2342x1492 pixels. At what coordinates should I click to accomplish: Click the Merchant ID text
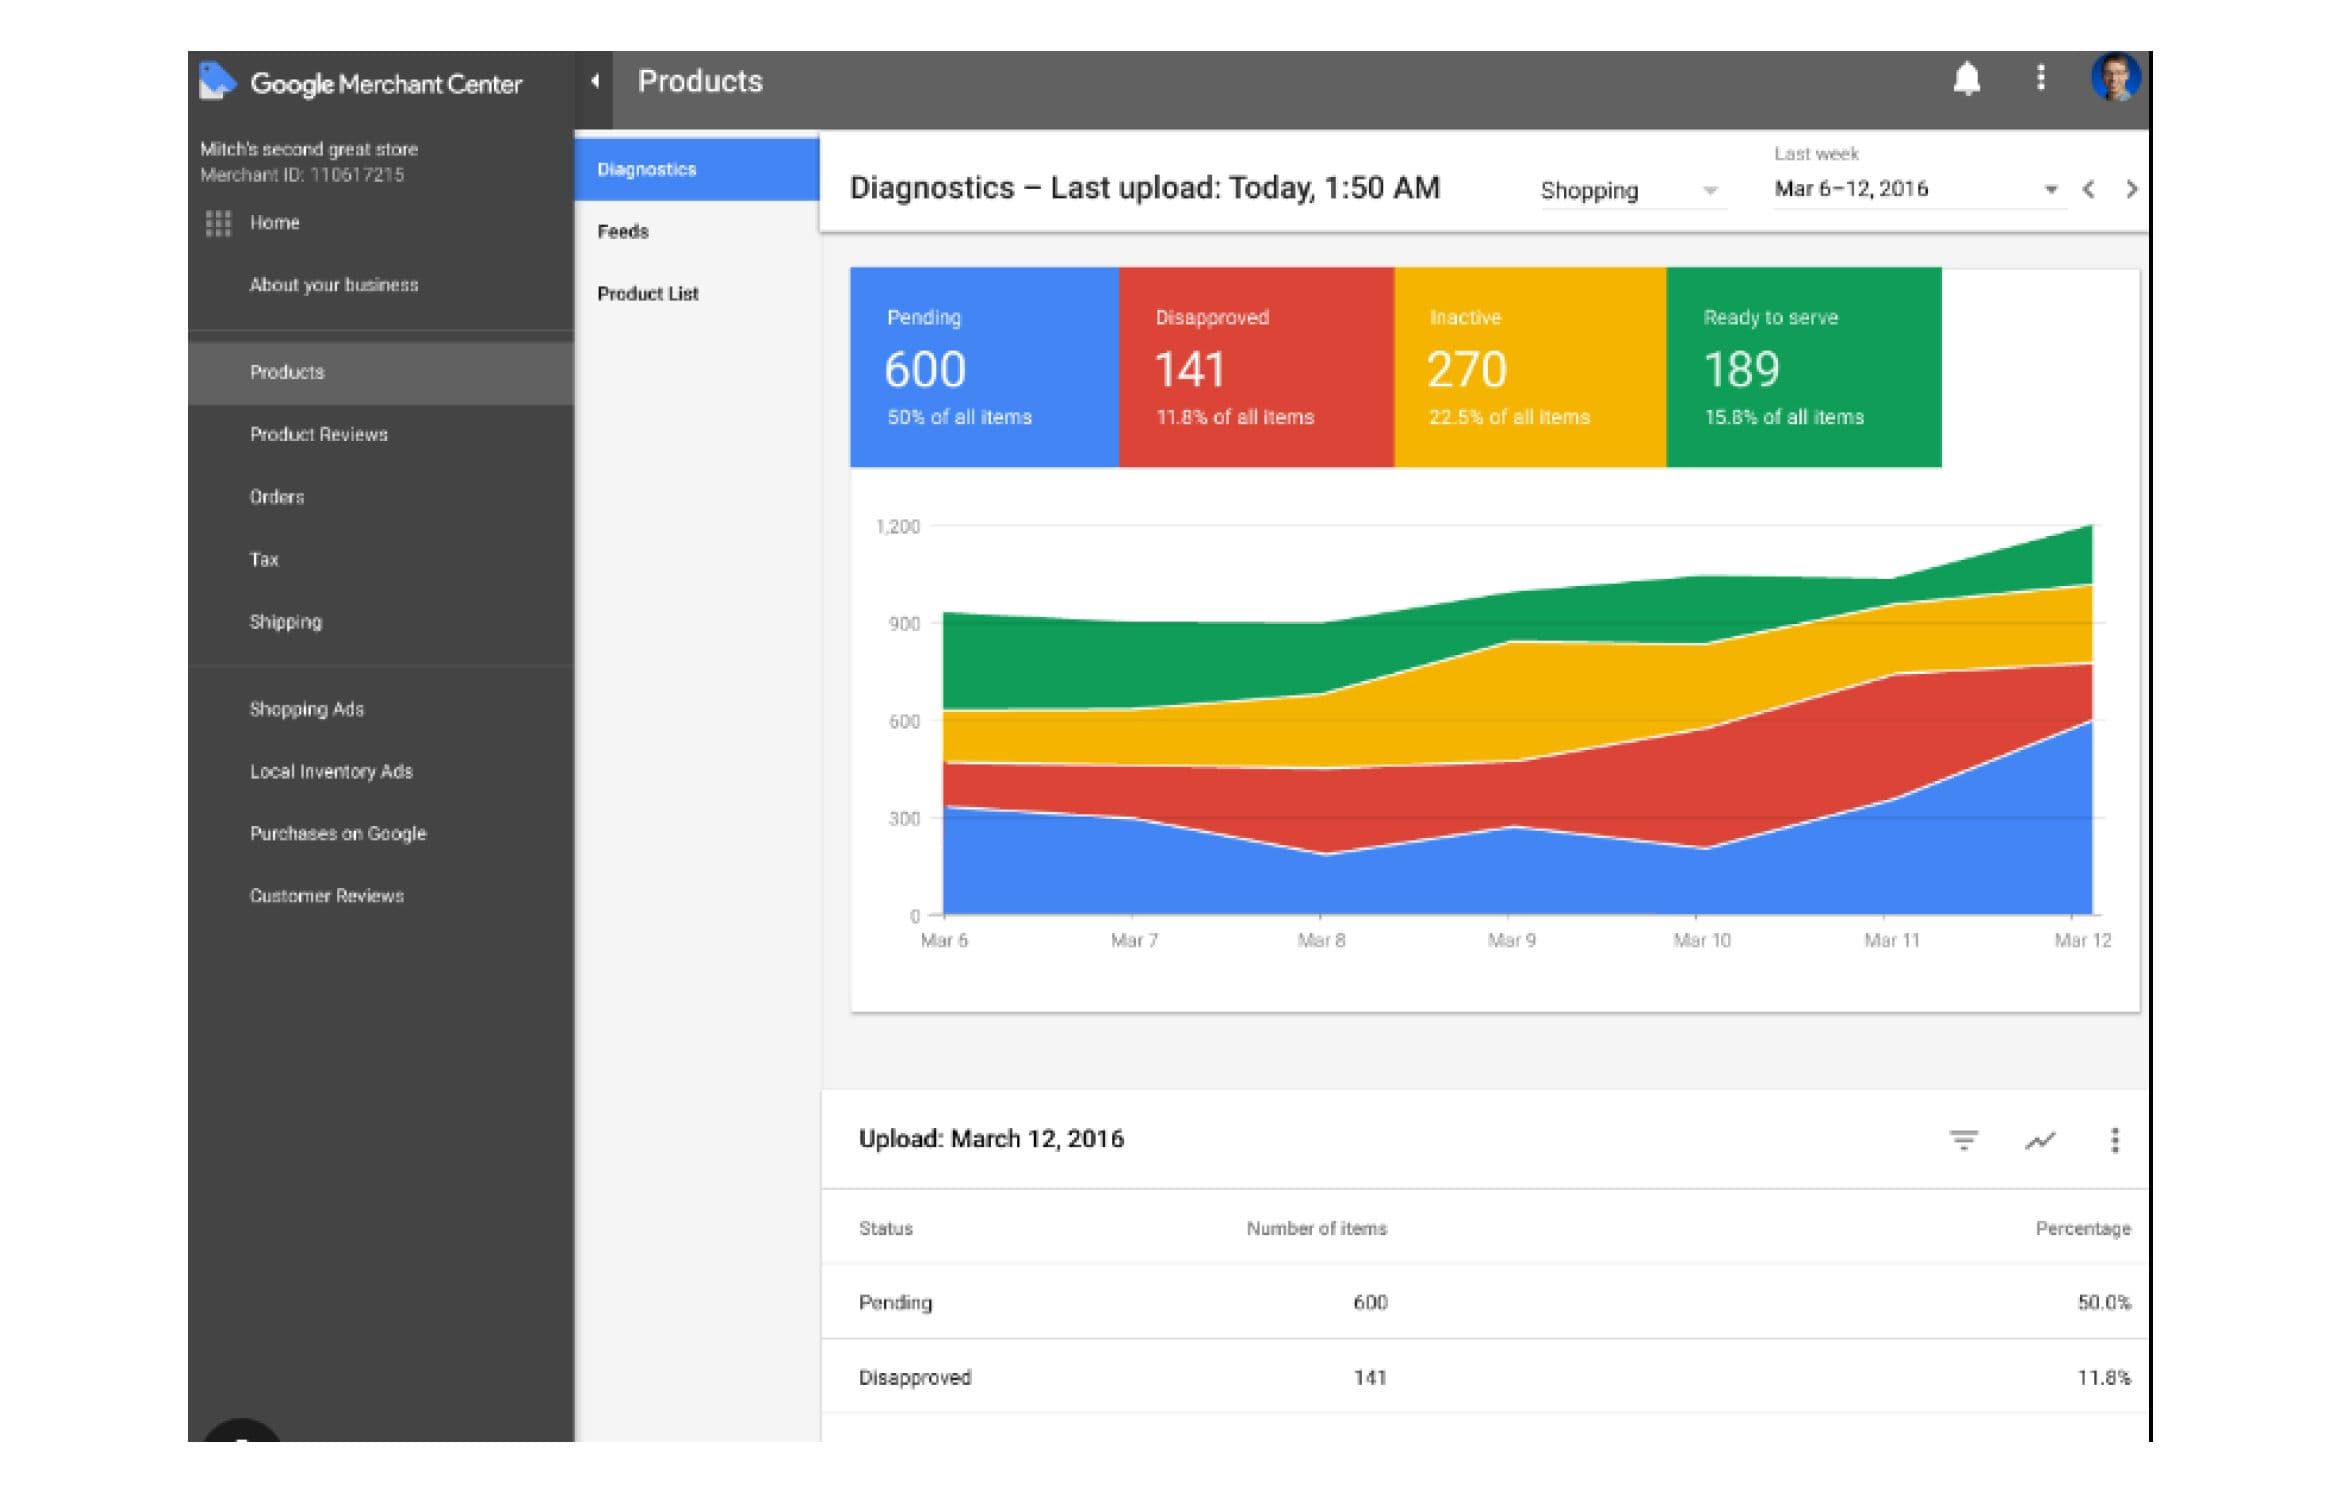[x=302, y=175]
